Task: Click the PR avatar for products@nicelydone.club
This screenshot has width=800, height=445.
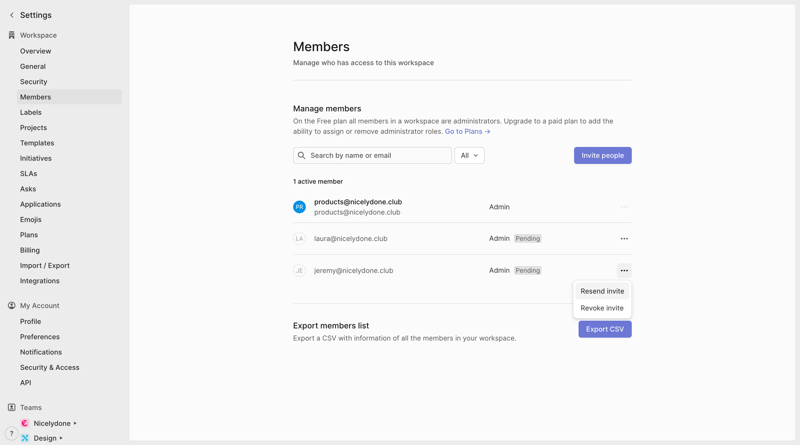Action: [299, 207]
